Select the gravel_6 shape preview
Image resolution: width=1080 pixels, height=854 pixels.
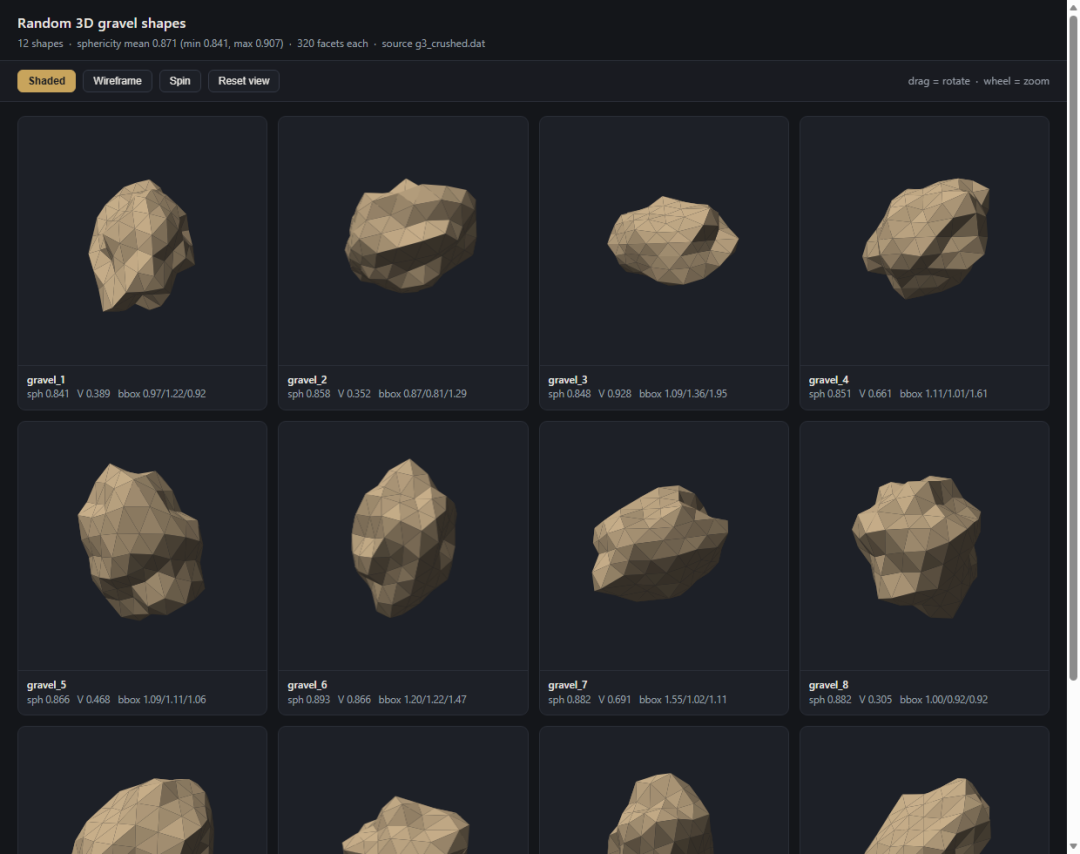(x=403, y=546)
